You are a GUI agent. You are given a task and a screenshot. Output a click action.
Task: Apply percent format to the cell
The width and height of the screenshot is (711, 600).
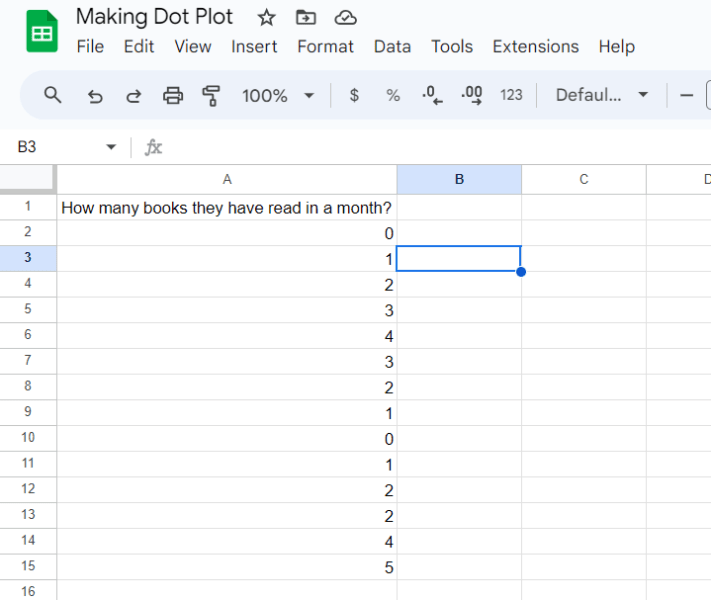point(393,95)
